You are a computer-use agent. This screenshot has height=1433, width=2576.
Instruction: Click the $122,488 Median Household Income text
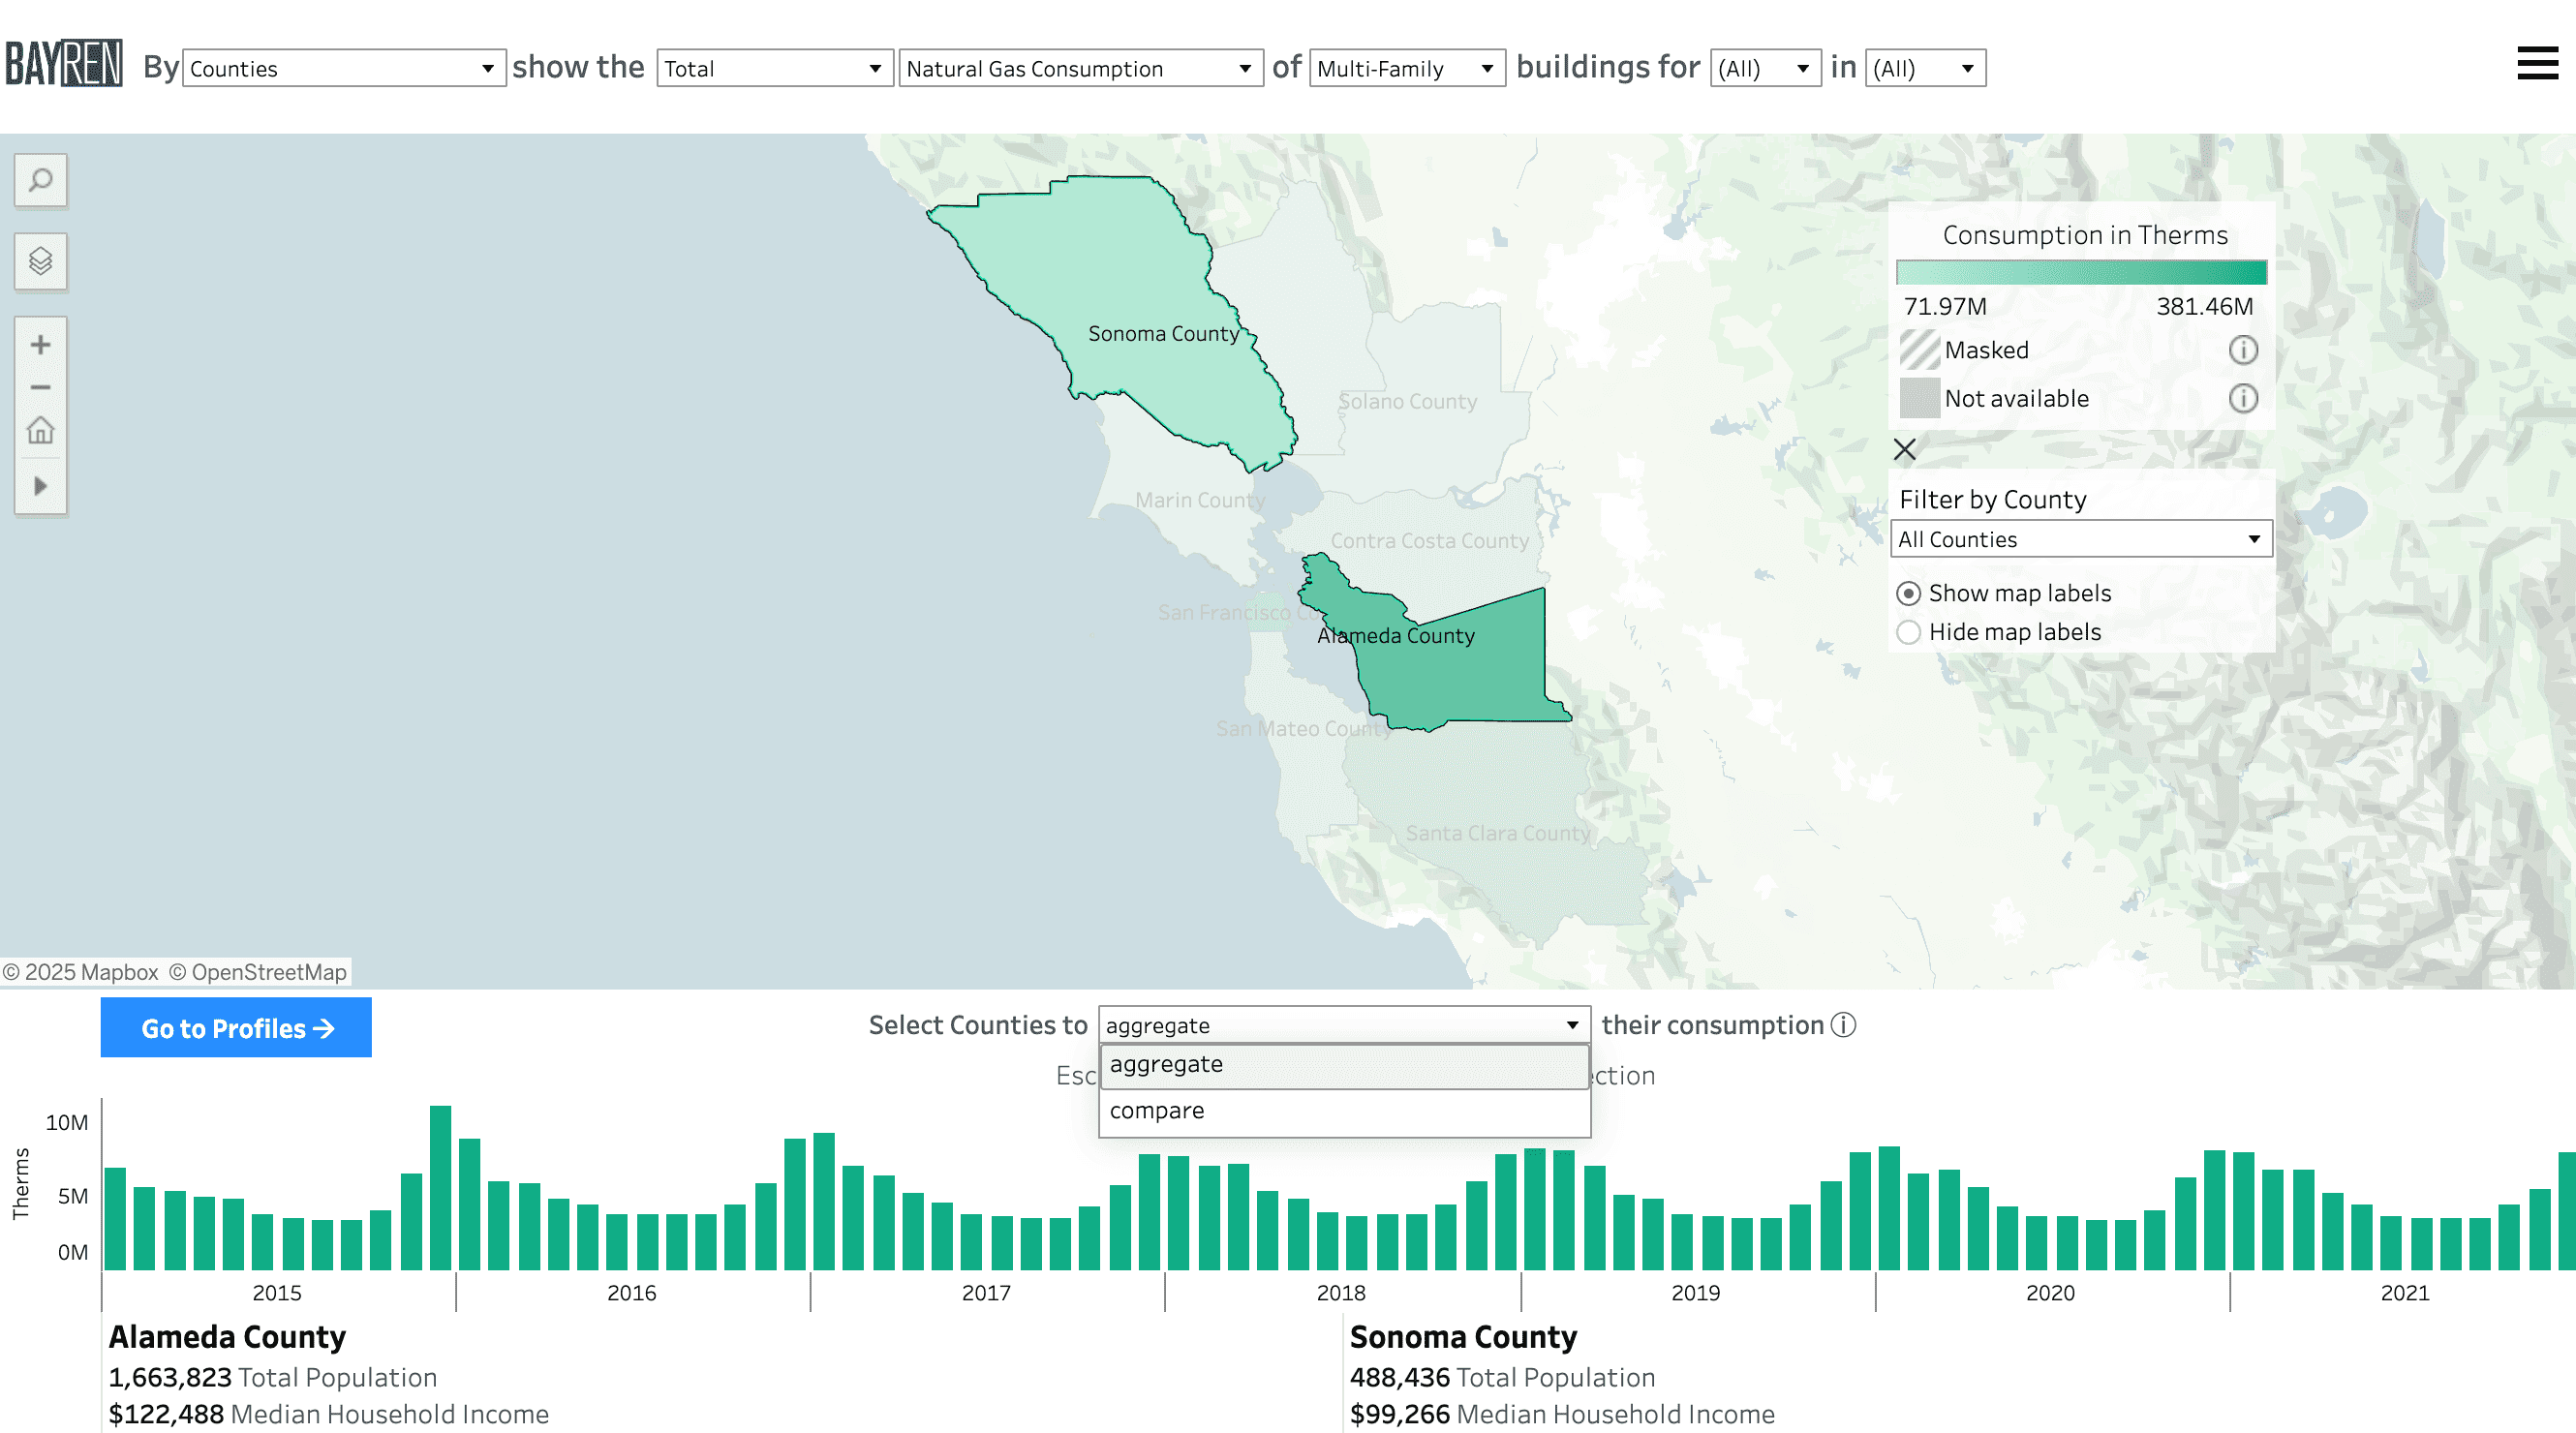329,1414
